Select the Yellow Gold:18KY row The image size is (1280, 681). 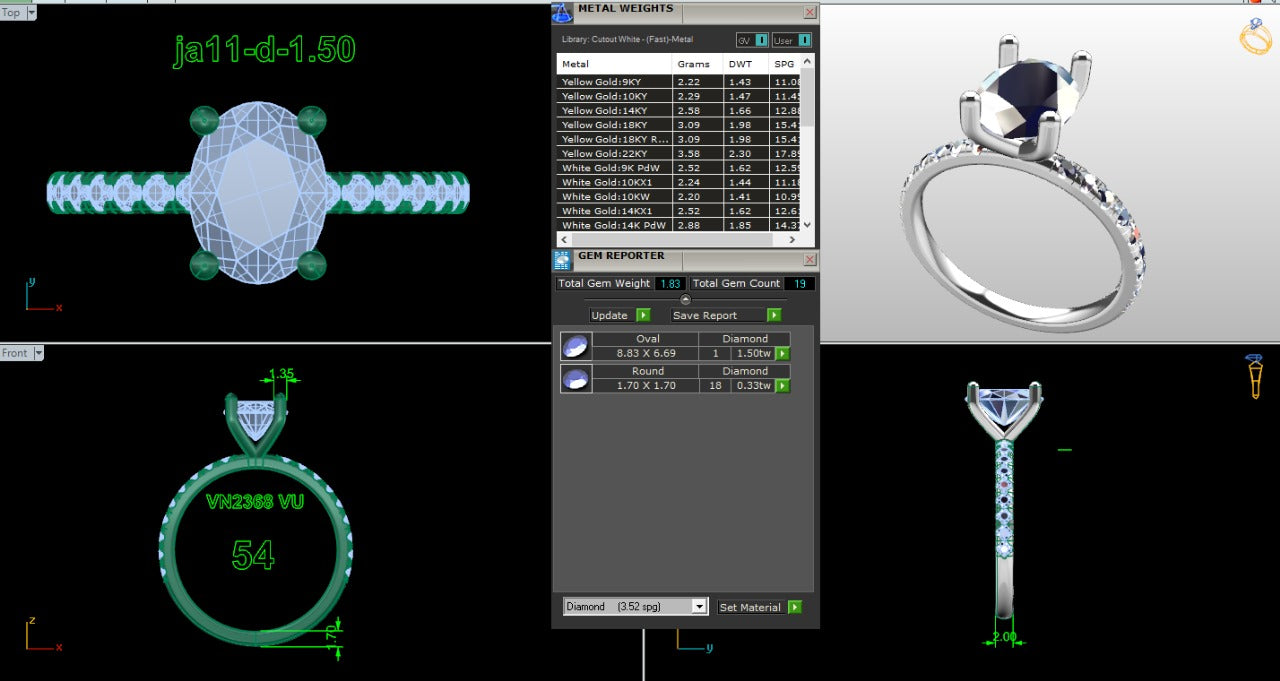[679, 125]
